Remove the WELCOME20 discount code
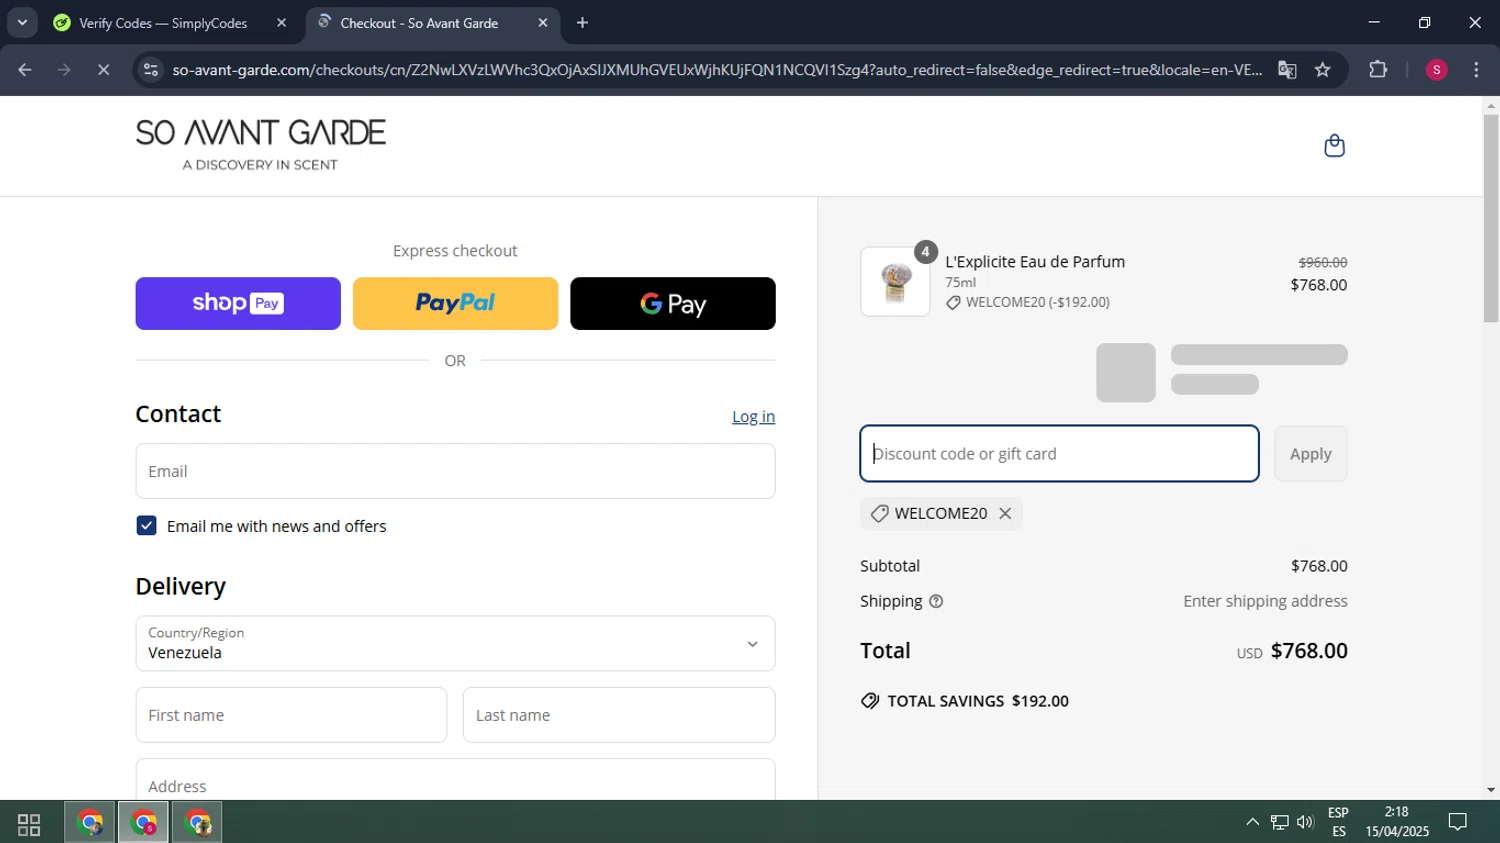This screenshot has height=843, width=1500. [1005, 513]
